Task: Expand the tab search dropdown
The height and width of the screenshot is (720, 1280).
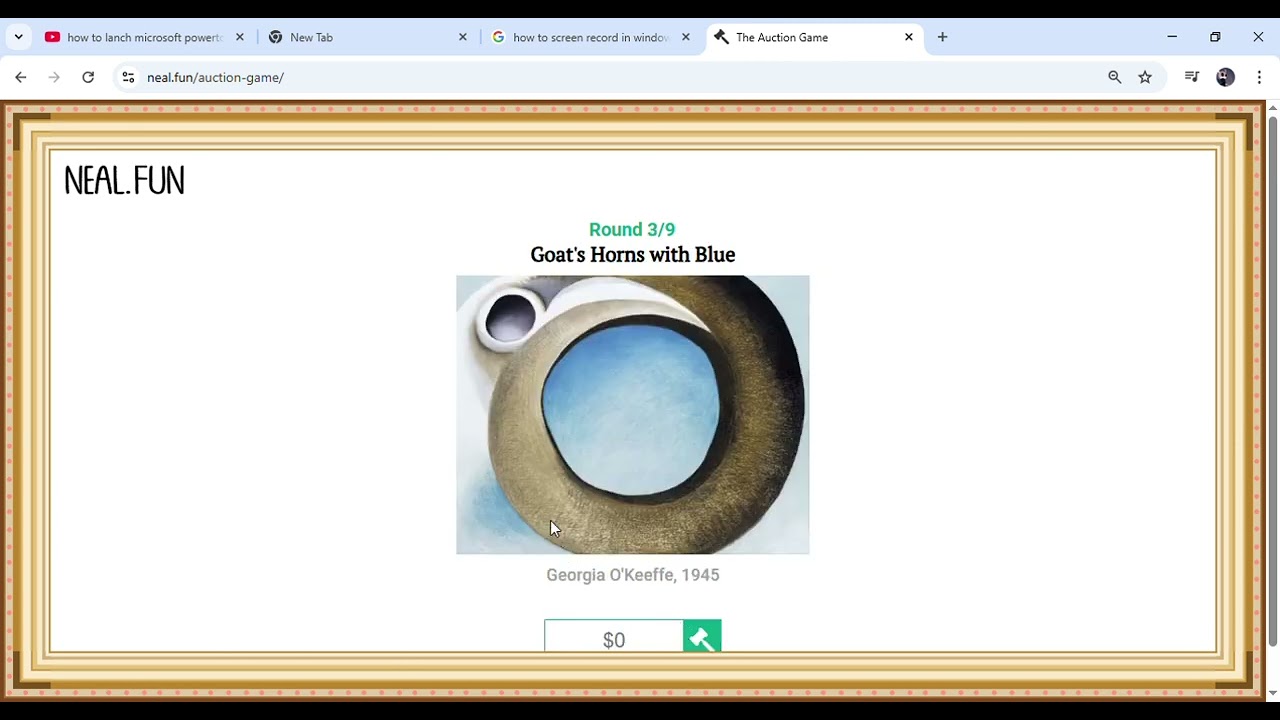Action: [18, 37]
